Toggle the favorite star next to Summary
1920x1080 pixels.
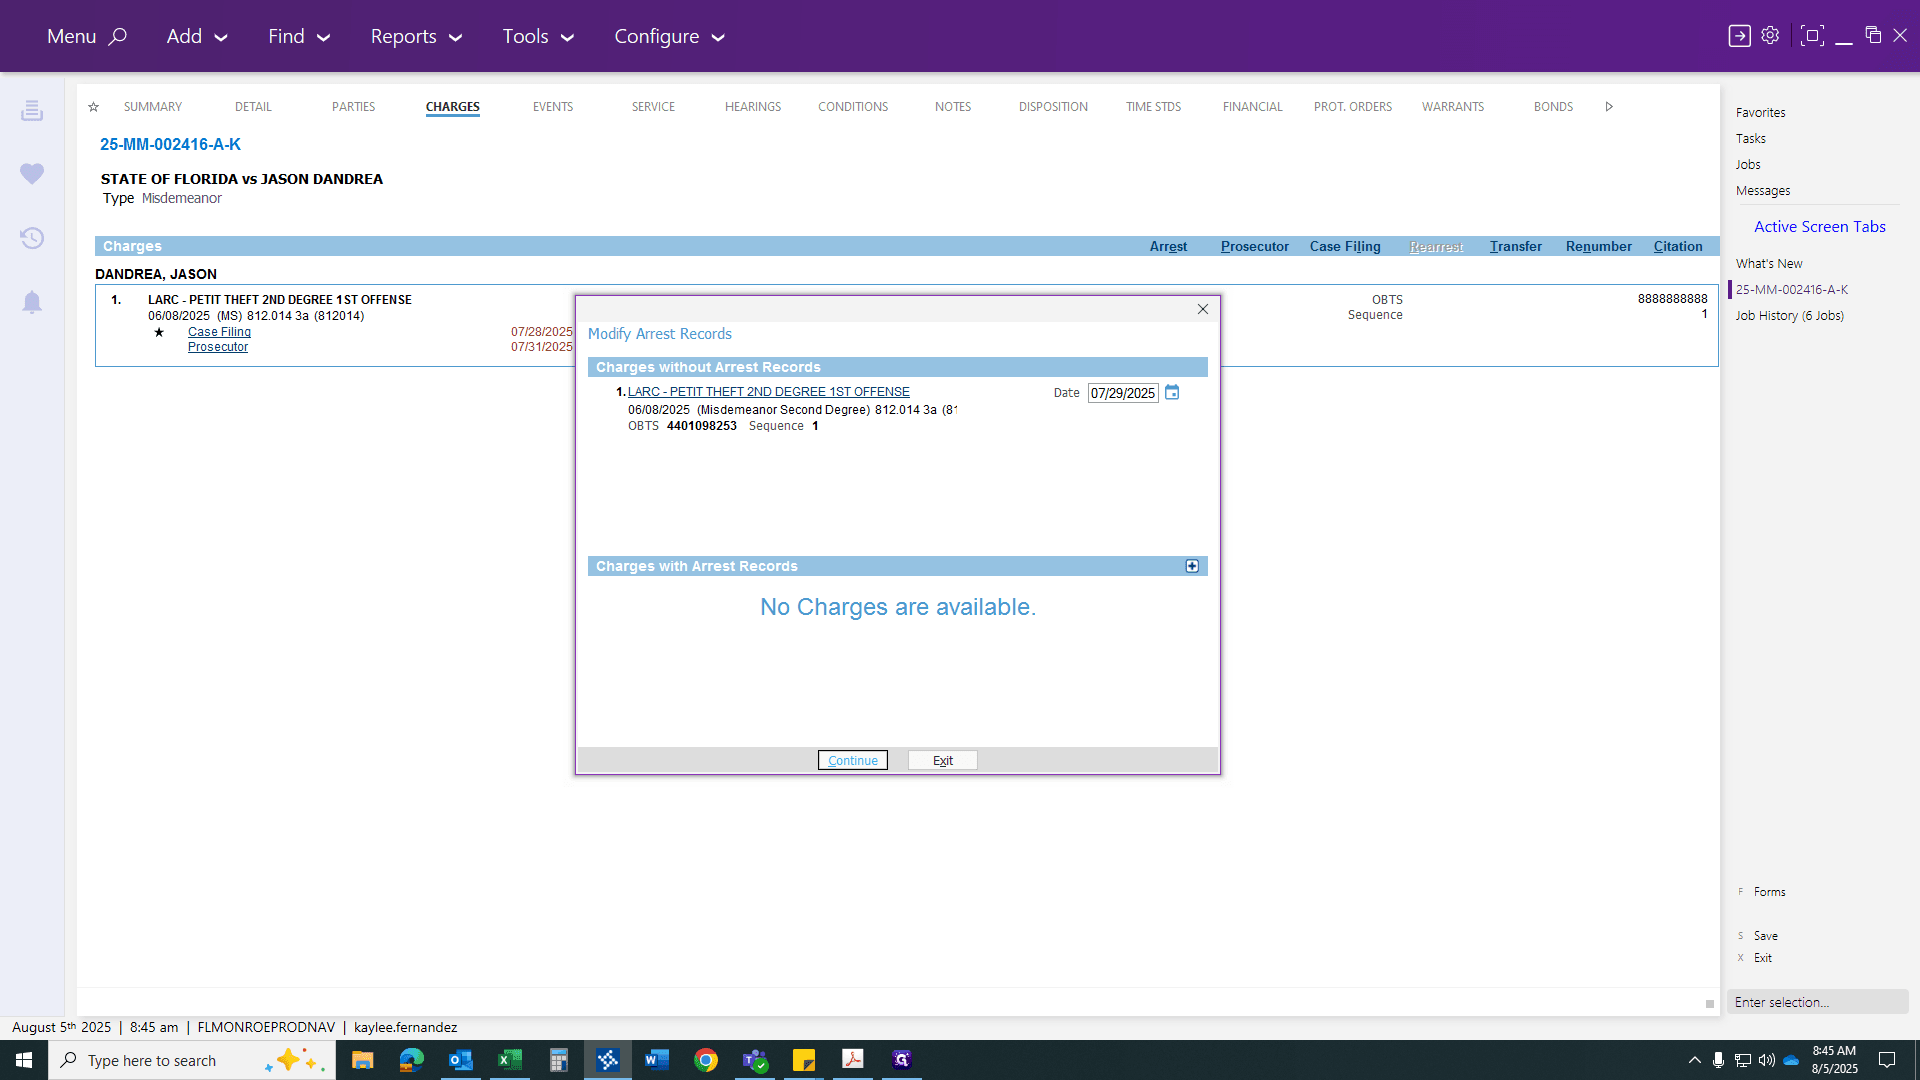[93, 107]
